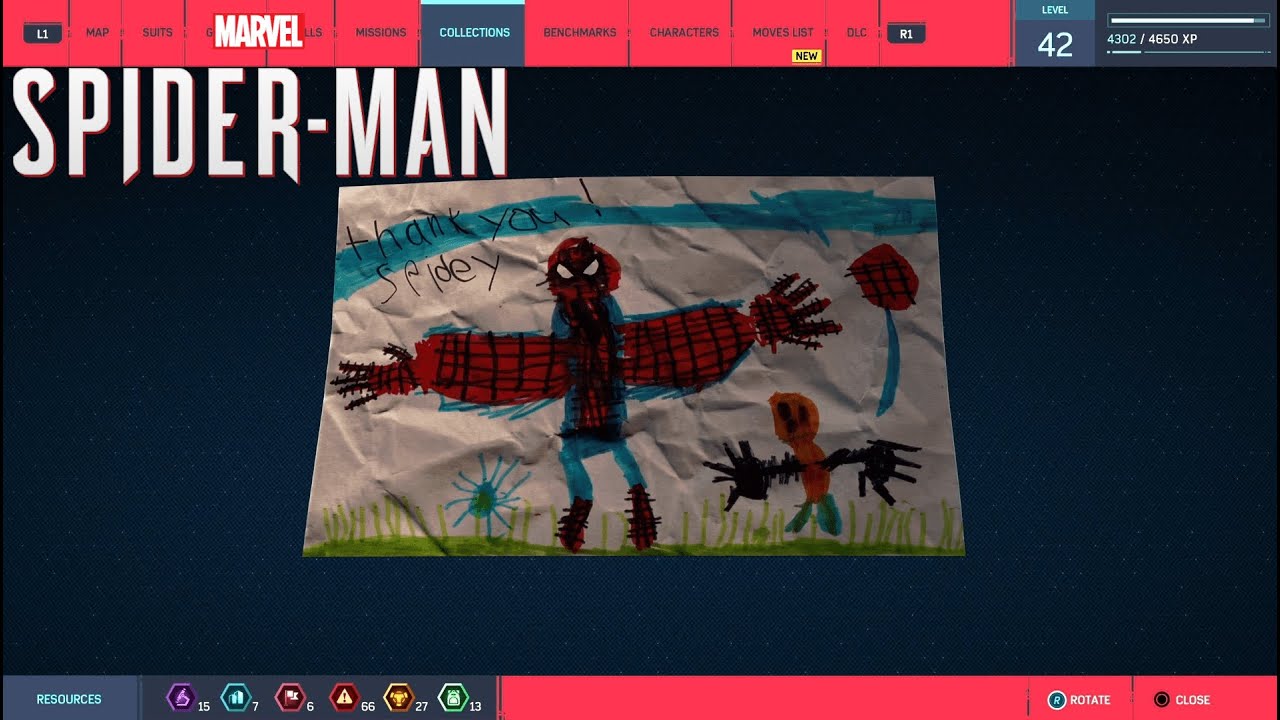Click the Resources label
The height and width of the screenshot is (720, 1280).
(69, 699)
